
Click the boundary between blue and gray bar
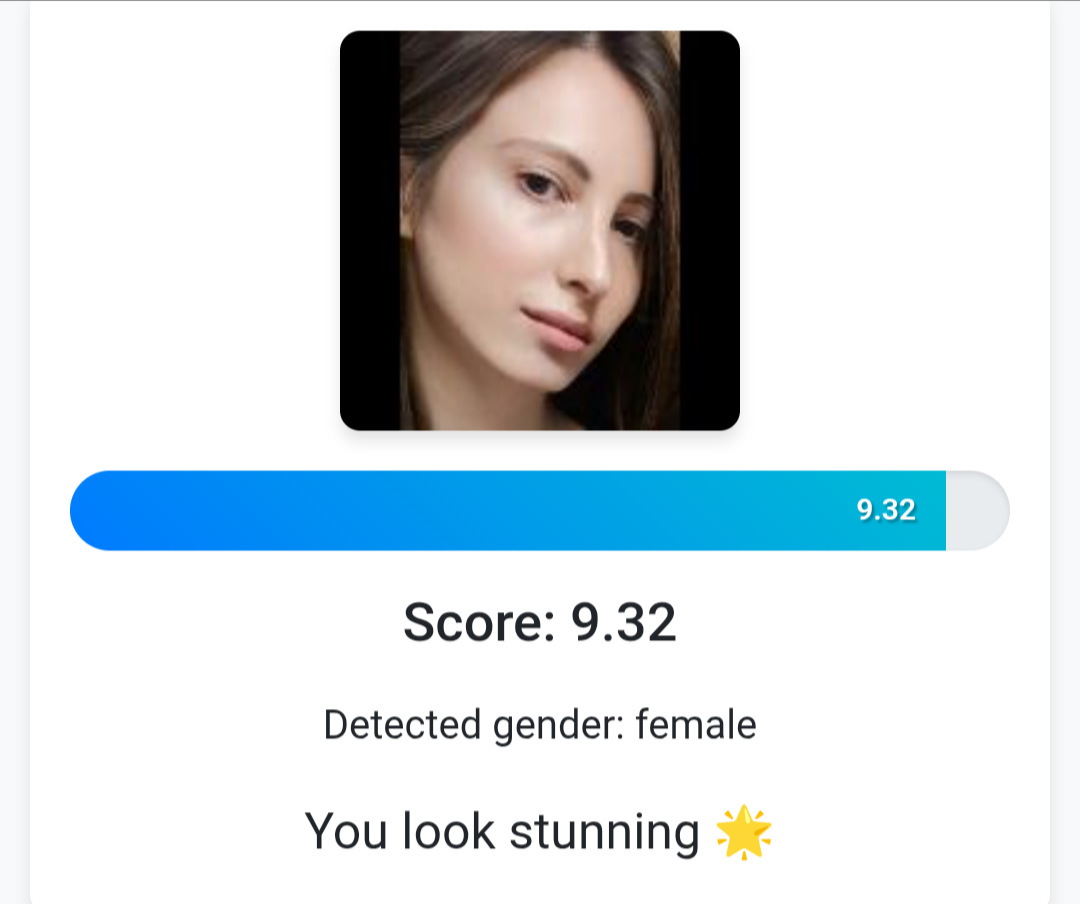(946, 511)
